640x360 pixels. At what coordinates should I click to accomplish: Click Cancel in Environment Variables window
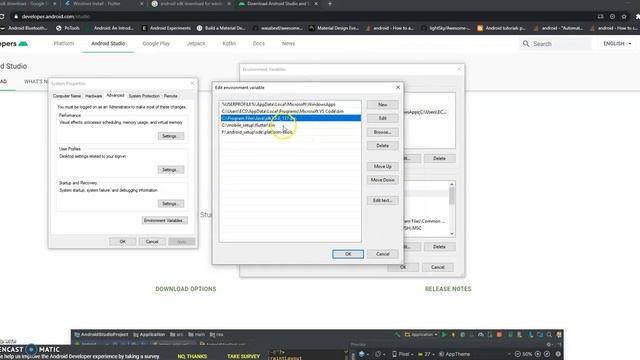[438, 267]
